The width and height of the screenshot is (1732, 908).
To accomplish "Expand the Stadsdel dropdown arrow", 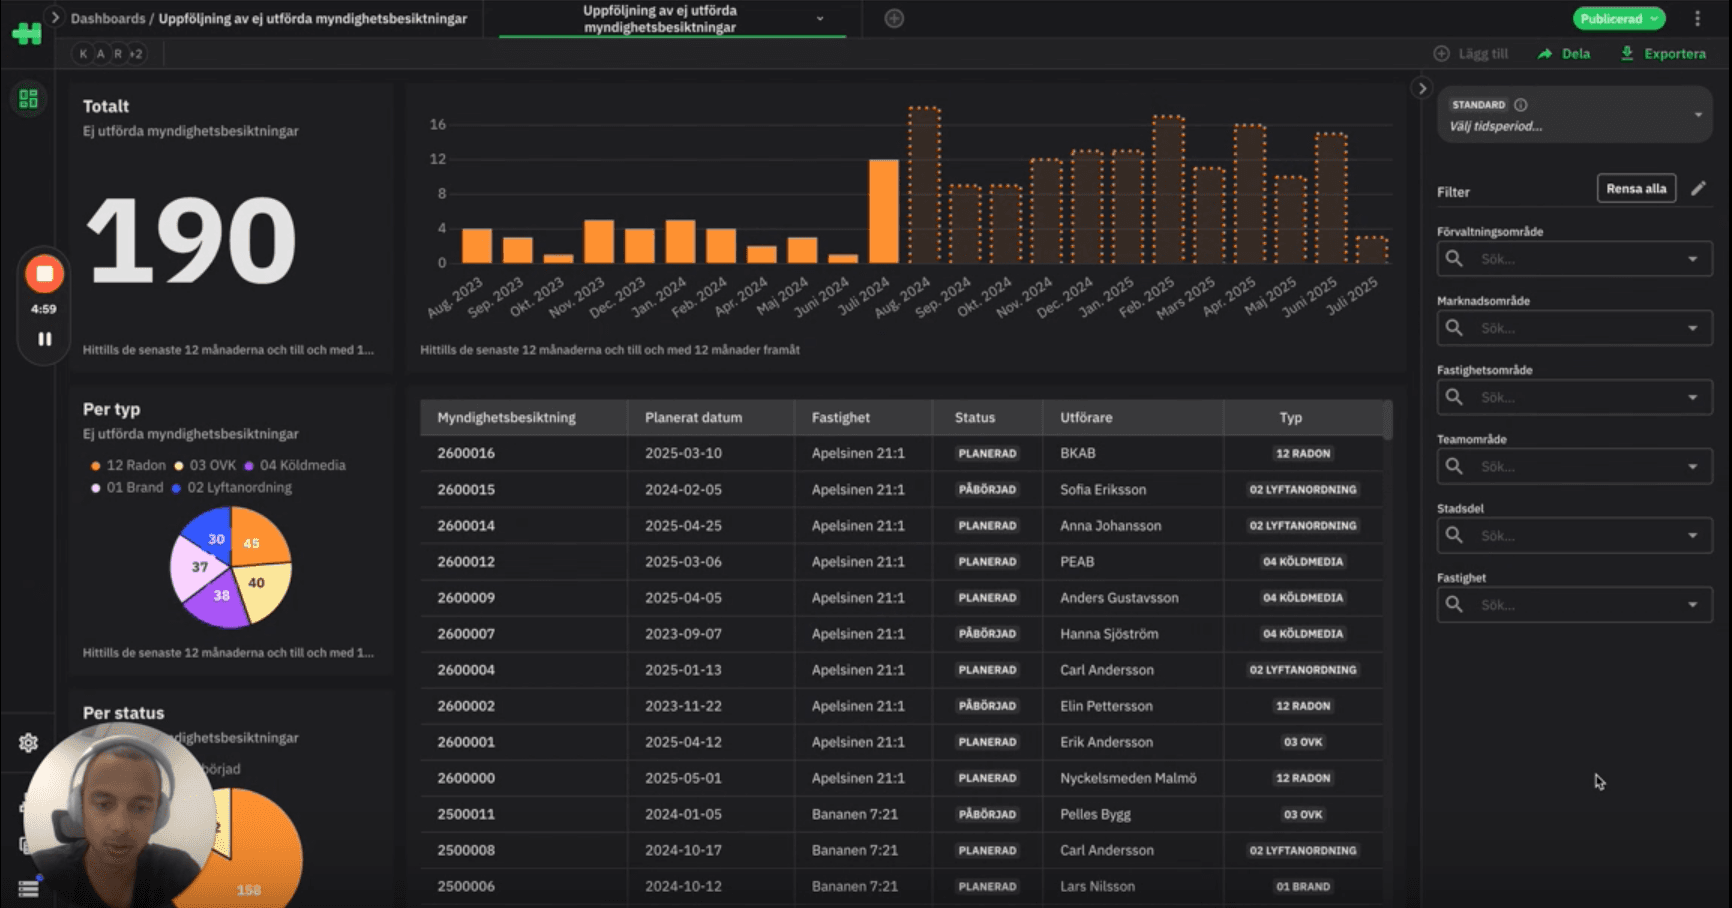I will [1693, 535].
